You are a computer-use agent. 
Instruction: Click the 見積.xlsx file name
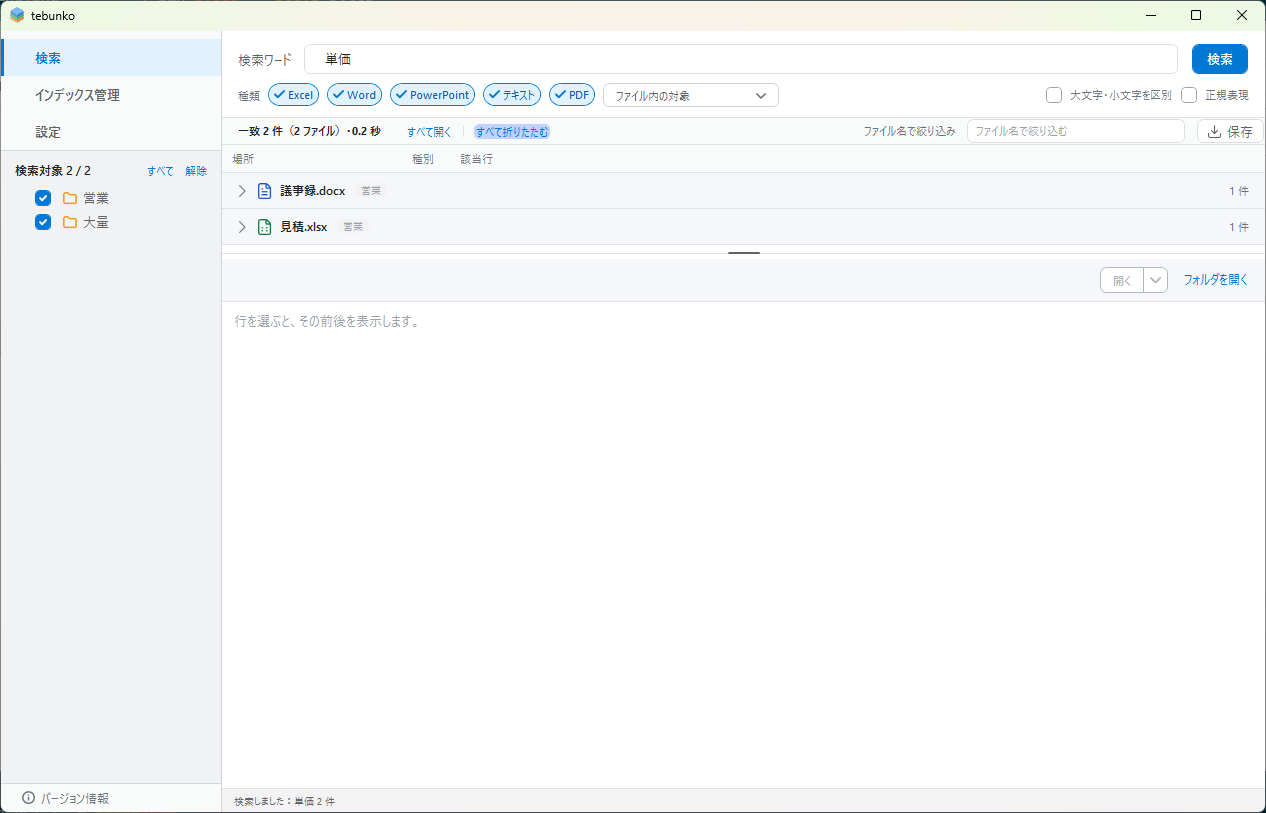click(304, 227)
